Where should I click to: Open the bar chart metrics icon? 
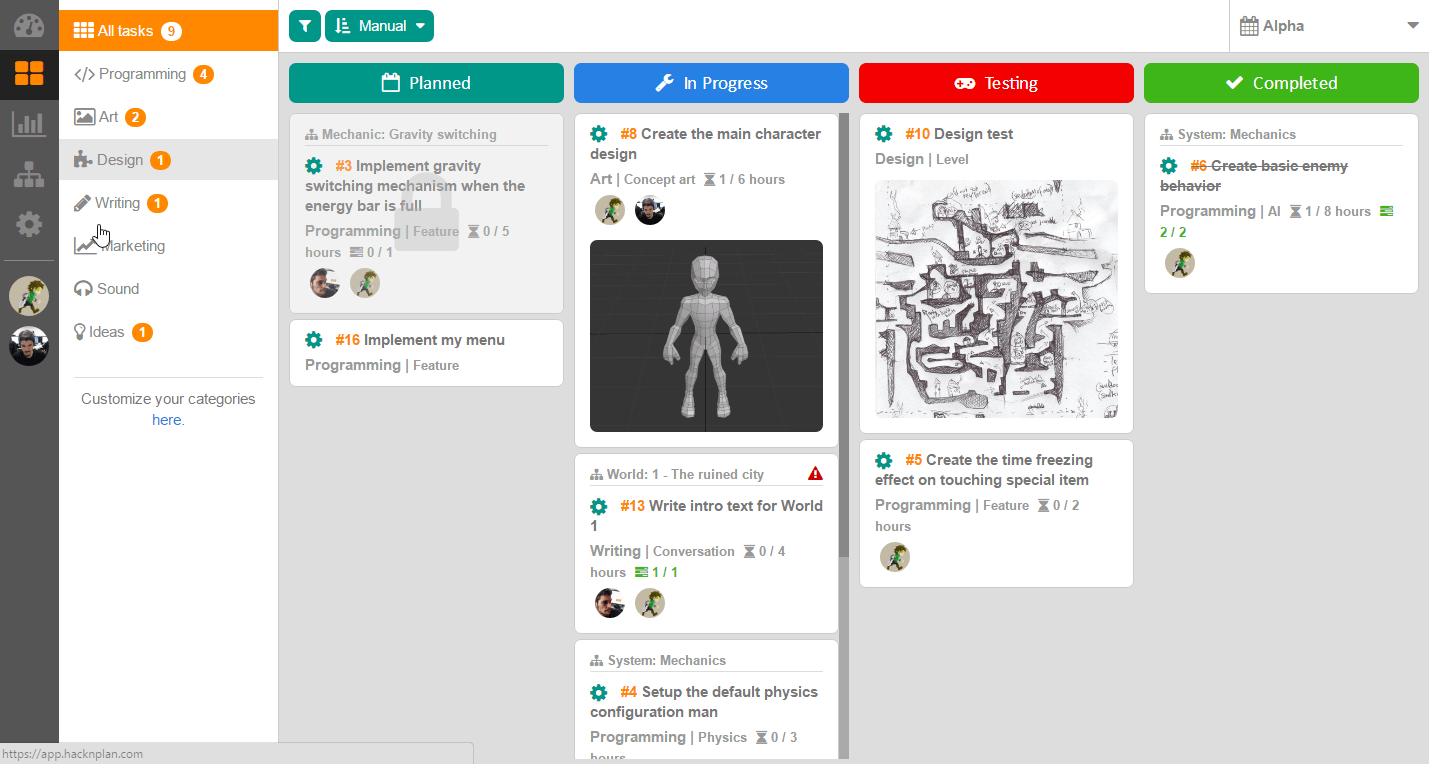click(29, 124)
